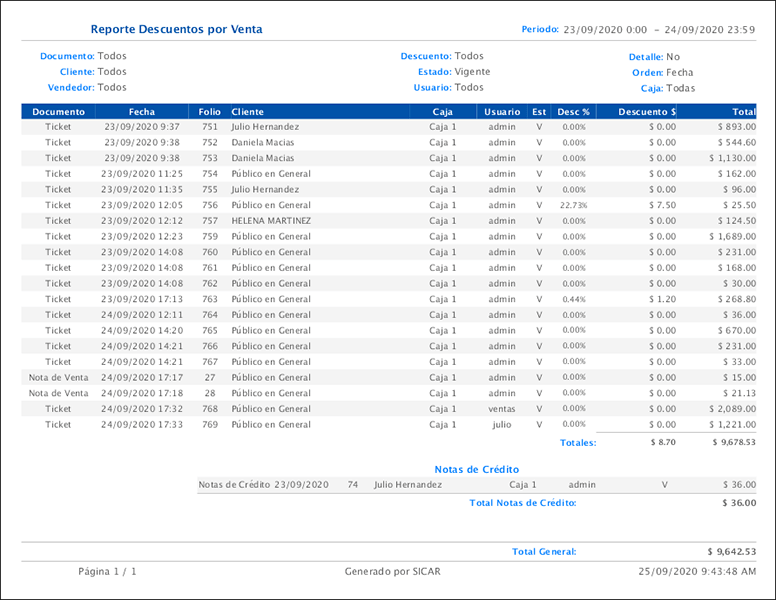Click the $ 8.70 discount total
The image size is (776, 600).
(663, 442)
